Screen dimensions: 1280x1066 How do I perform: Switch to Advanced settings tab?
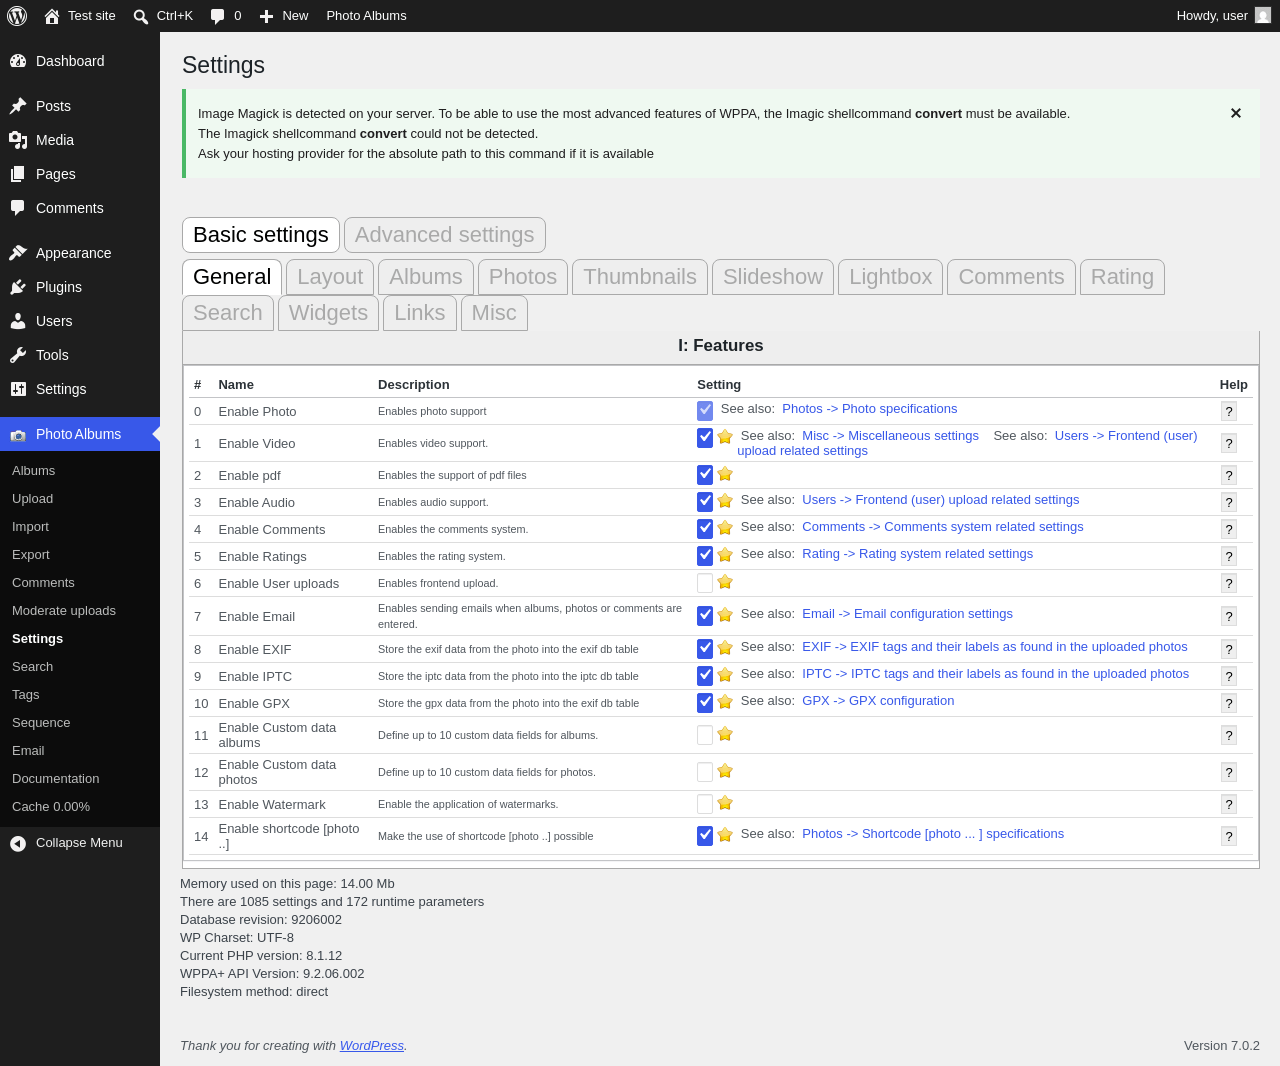coord(445,235)
